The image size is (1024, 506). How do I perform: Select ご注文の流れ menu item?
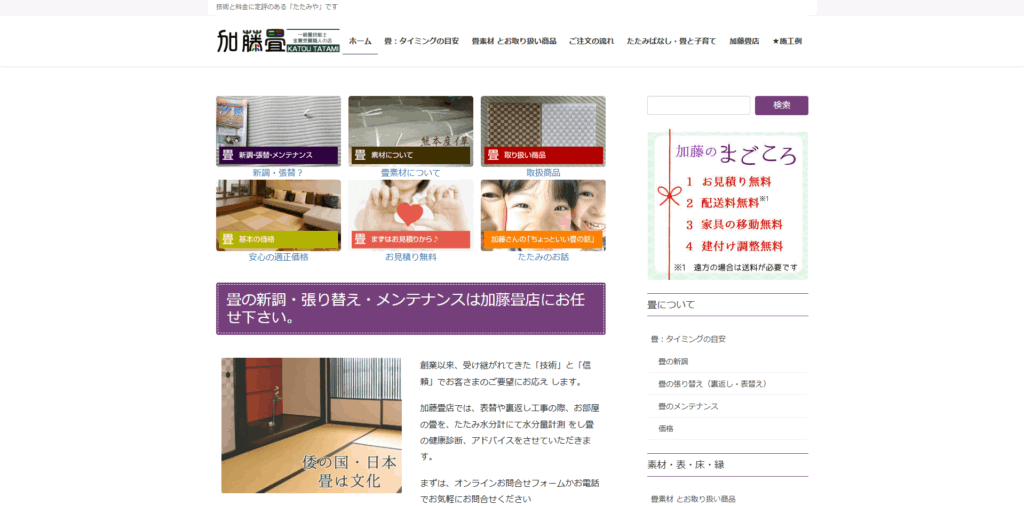[591, 41]
